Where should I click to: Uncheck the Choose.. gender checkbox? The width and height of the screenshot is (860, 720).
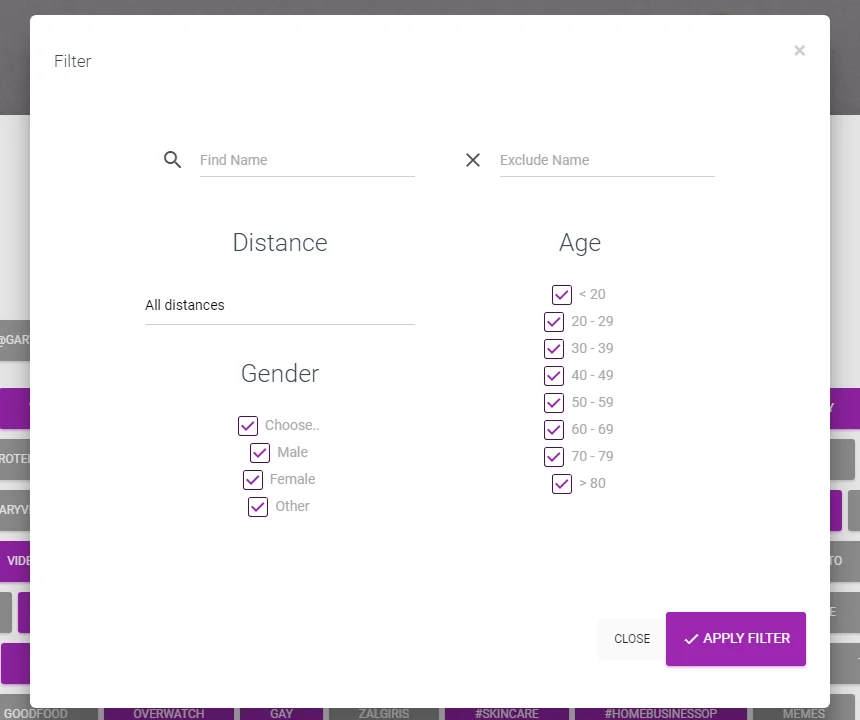coord(247,425)
